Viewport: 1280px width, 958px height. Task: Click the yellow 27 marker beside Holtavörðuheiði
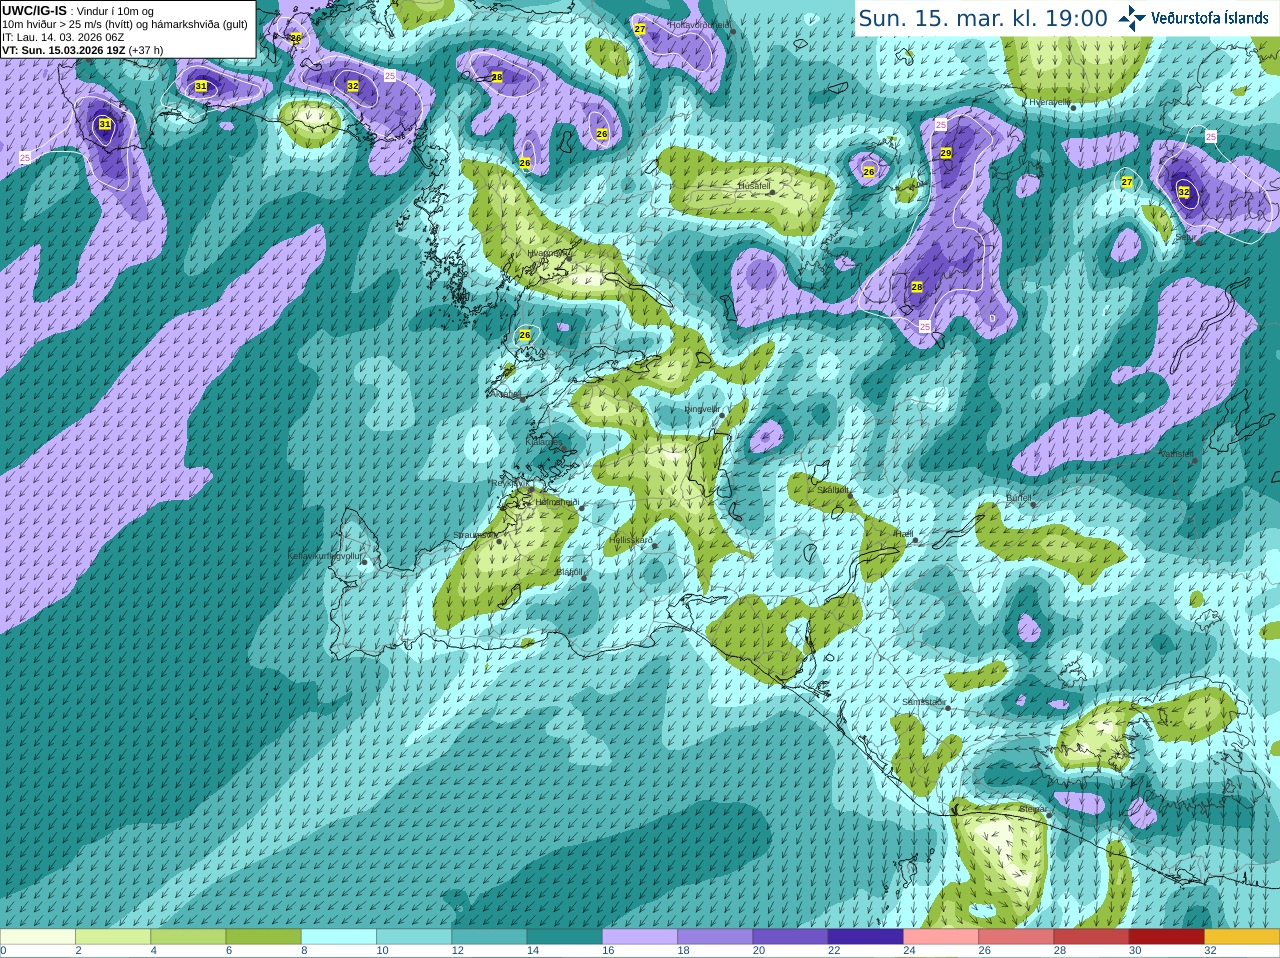640,29
